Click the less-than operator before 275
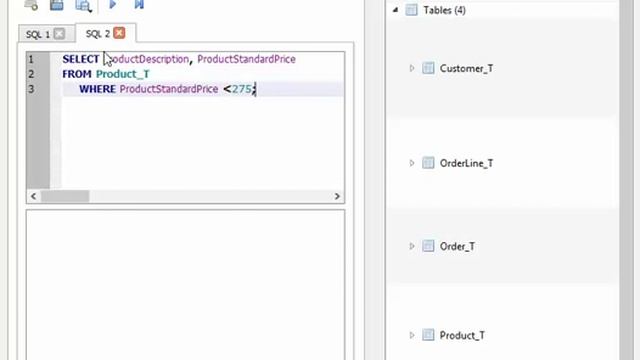The height and width of the screenshot is (360, 640). coord(227,89)
